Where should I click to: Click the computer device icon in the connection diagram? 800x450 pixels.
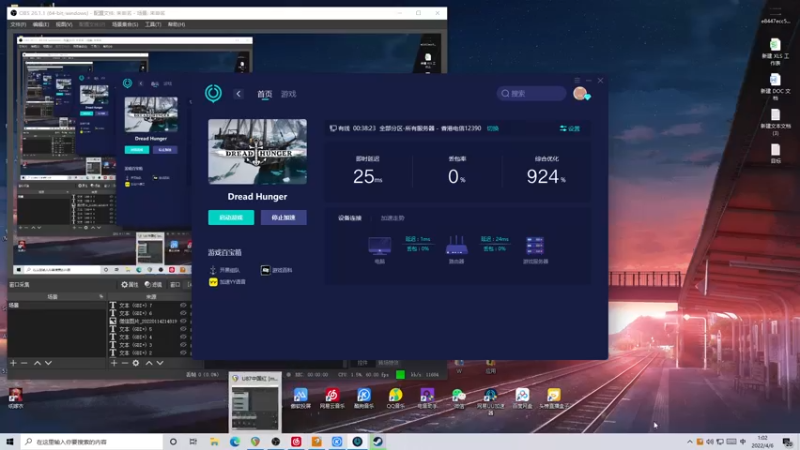[380, 245]
